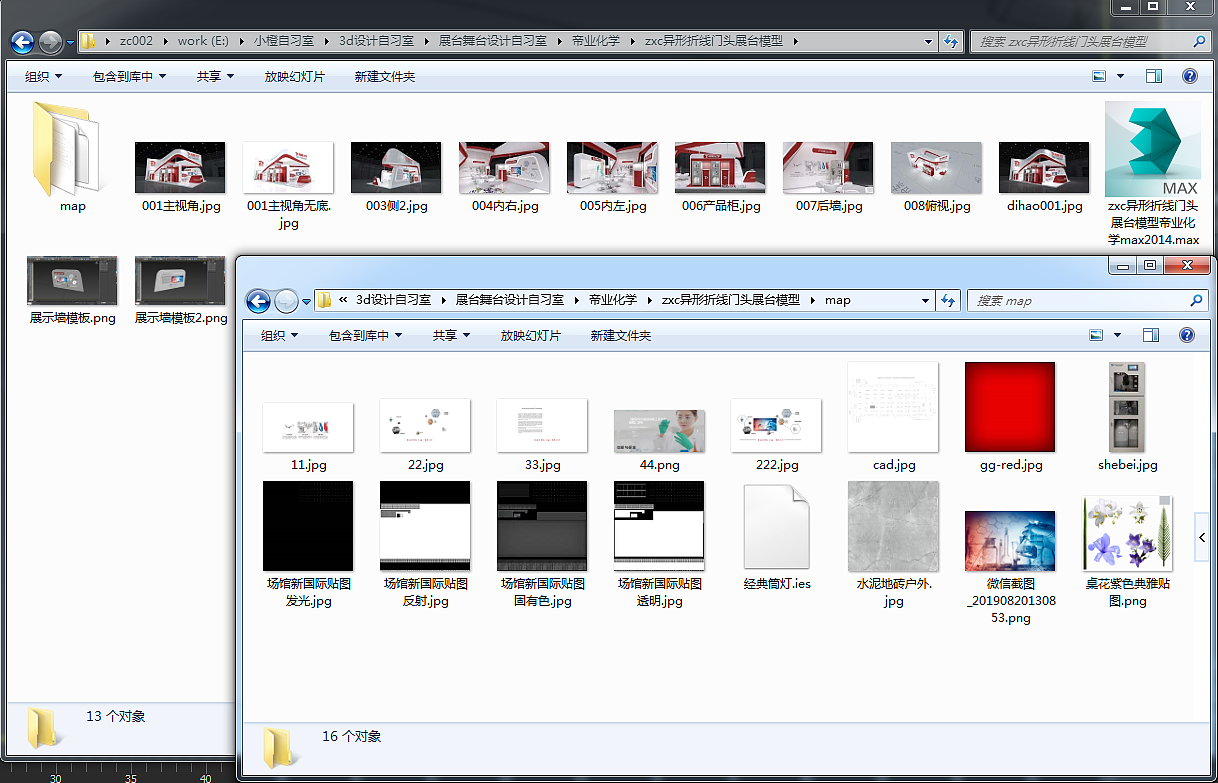Select 场馆新国际贴图透明.jpg file
This screenshot has height=783, width=1218.
coord(659,526)
